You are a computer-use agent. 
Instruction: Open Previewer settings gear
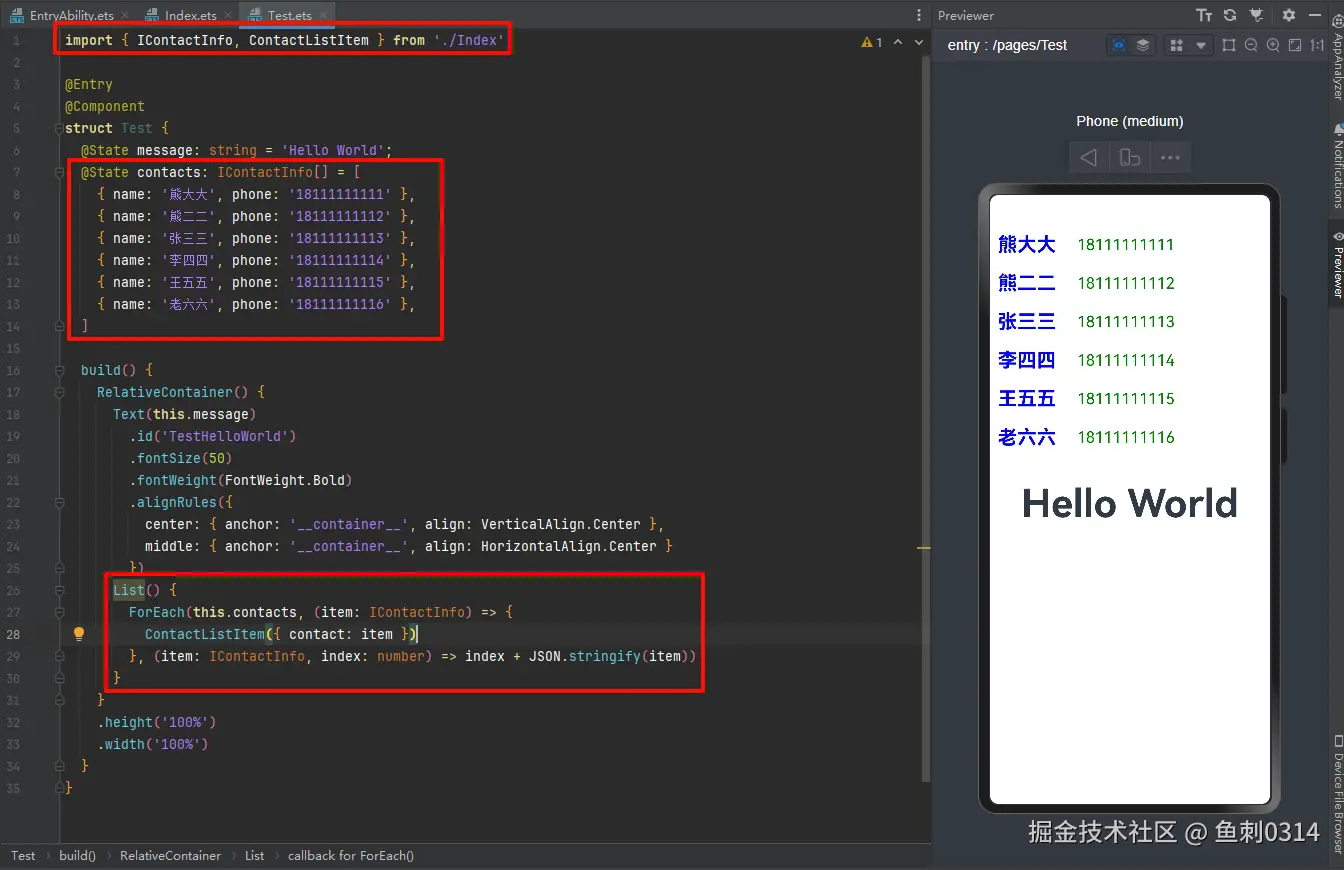[1289, 15]
